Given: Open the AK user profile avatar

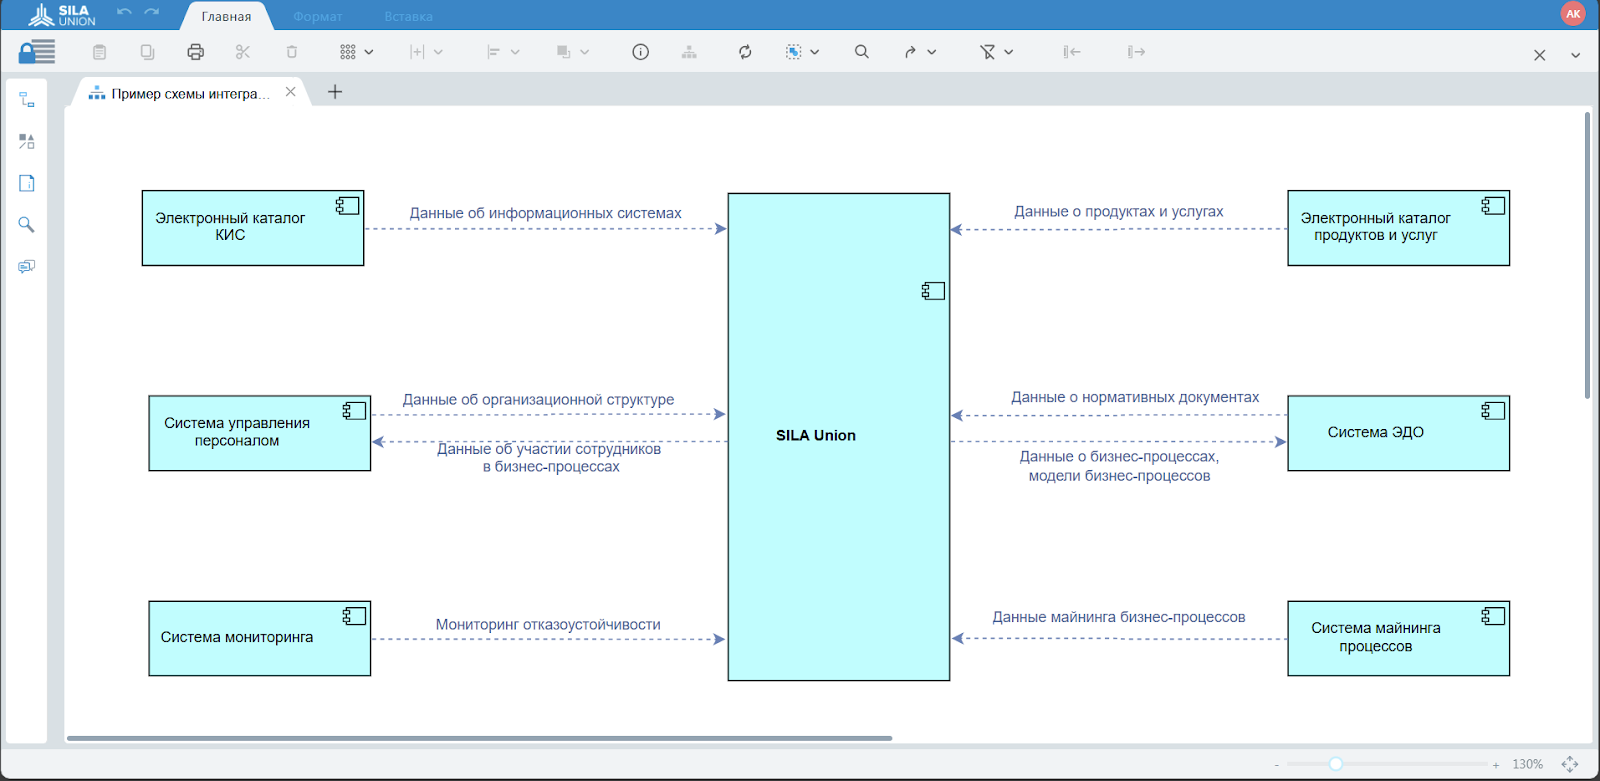Looking at the screenshot, I should [1573, 14].
